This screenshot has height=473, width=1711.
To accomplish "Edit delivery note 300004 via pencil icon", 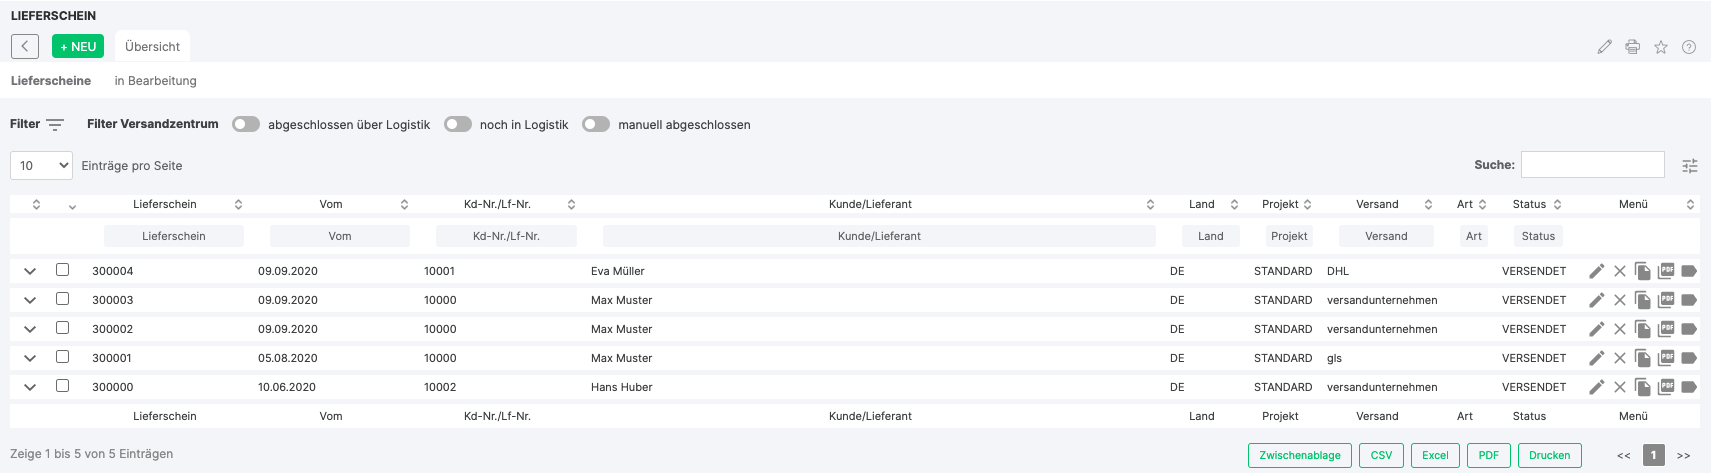I will [1597, 271].
